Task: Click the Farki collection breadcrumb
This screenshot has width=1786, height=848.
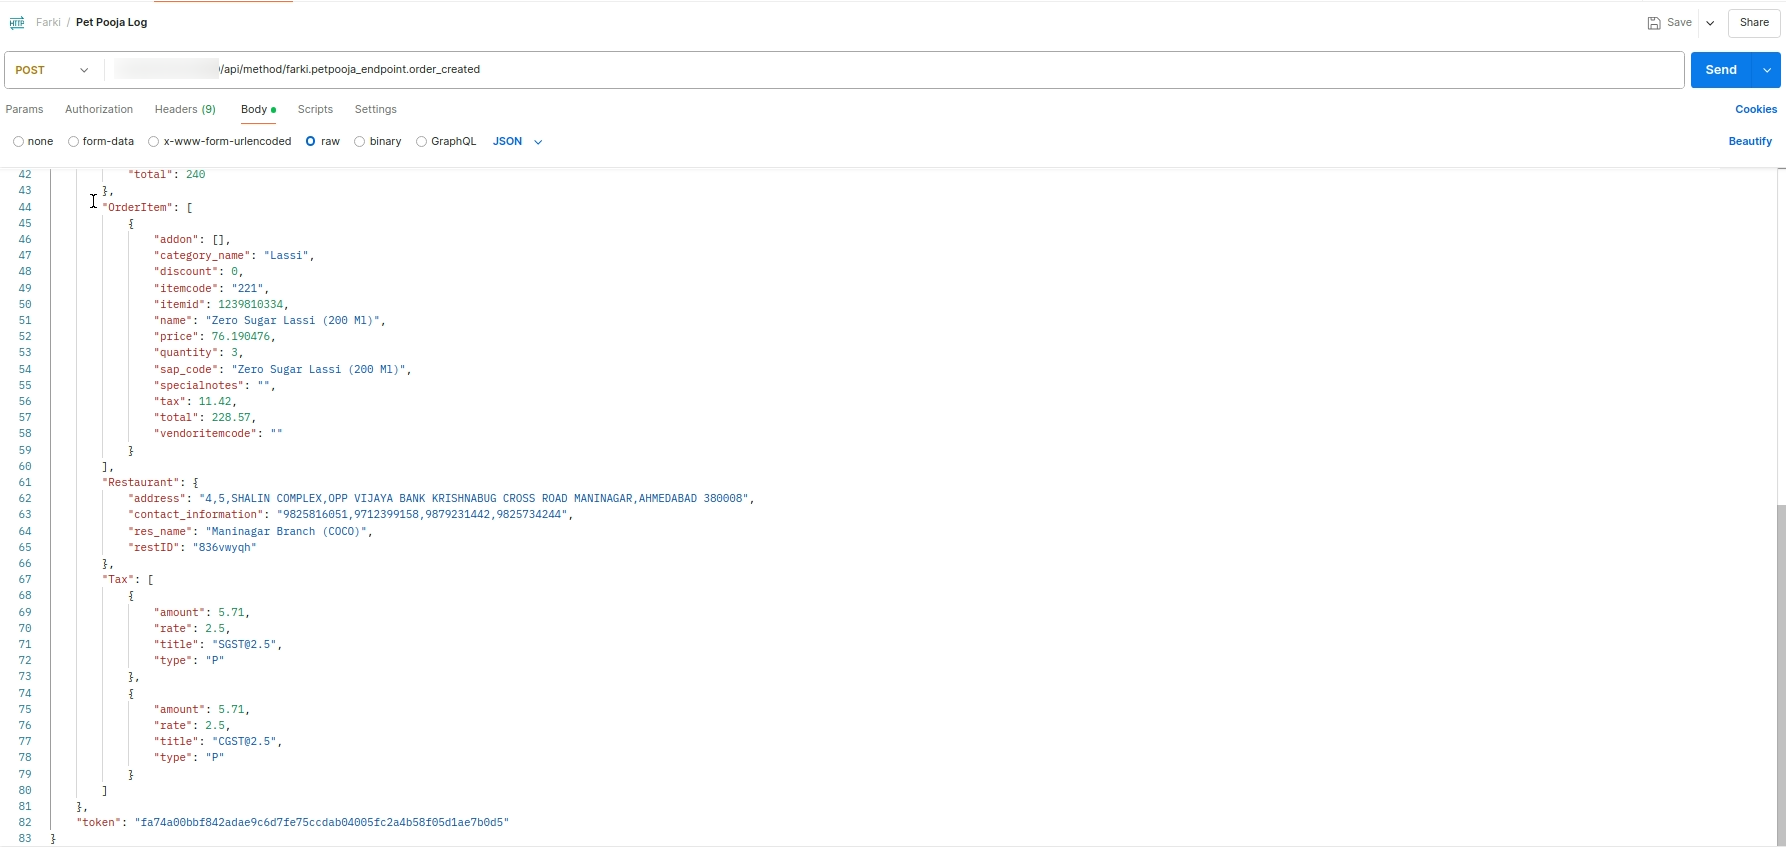Action: 48,23
